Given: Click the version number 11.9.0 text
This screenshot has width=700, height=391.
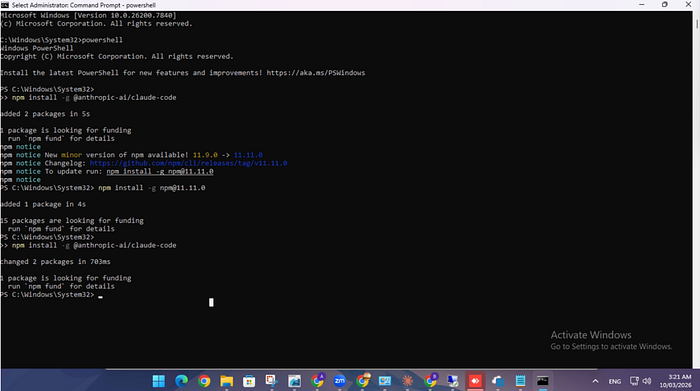Looking at the screenshot, I should click(x=205, y=155).
